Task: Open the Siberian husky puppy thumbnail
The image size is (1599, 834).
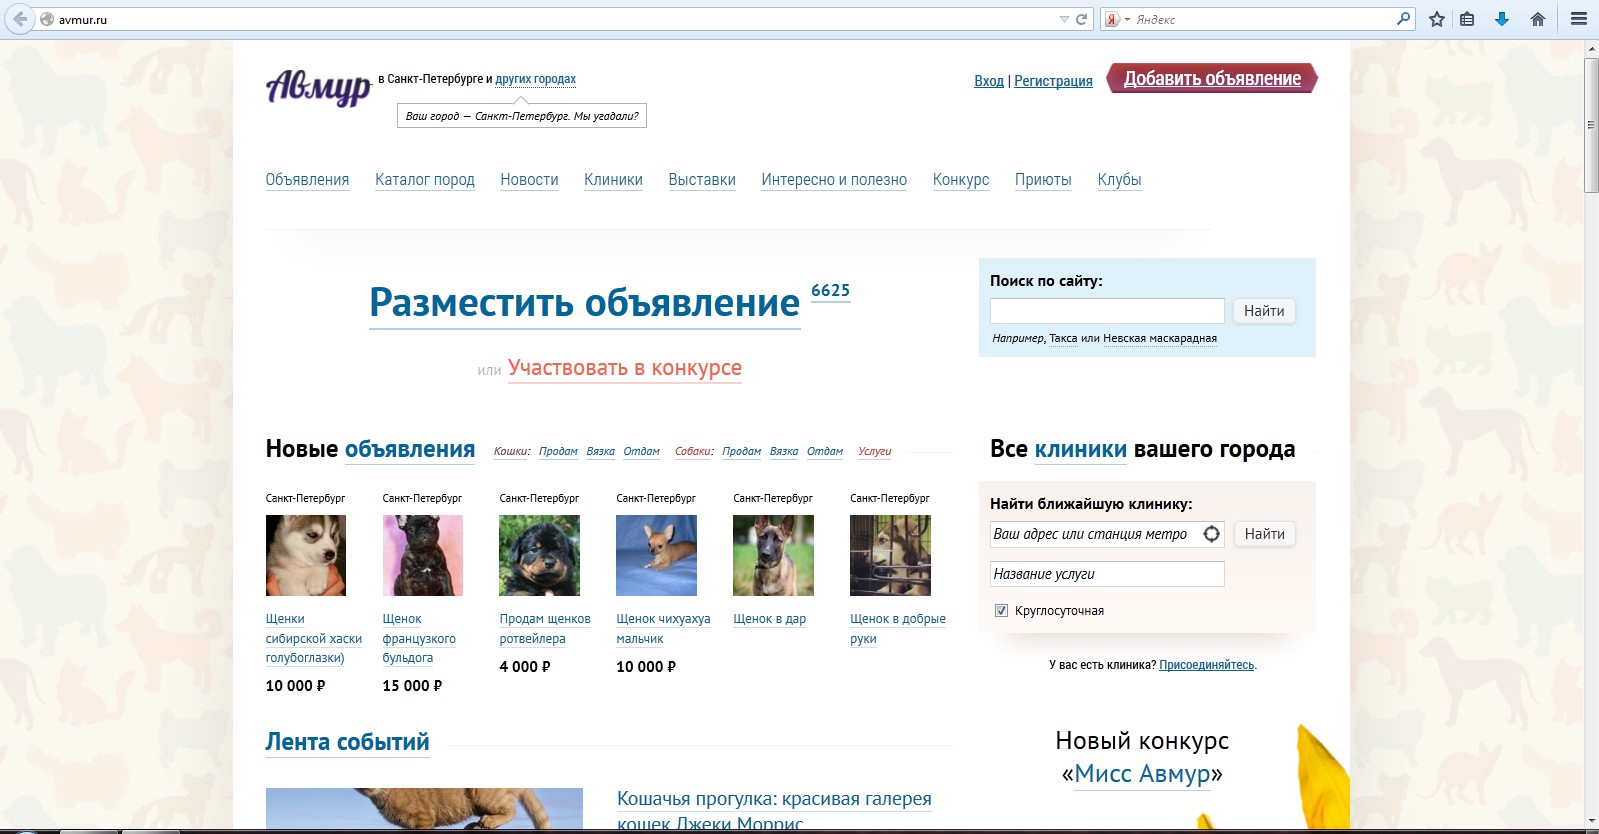Action: pyautogui.click(x=306, y=555)
